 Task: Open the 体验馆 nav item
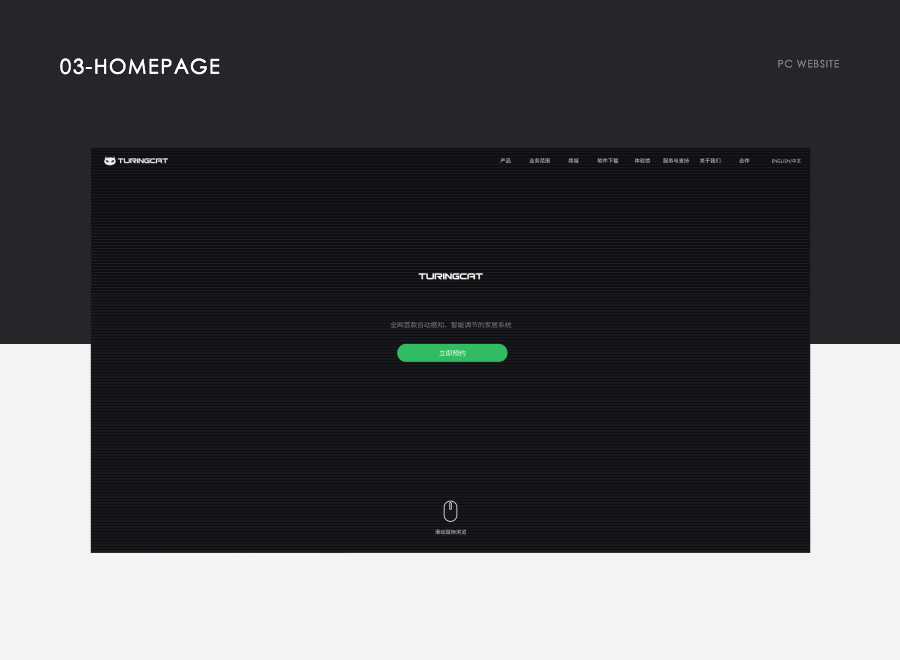pyautogui.click(x=642, y=161)
